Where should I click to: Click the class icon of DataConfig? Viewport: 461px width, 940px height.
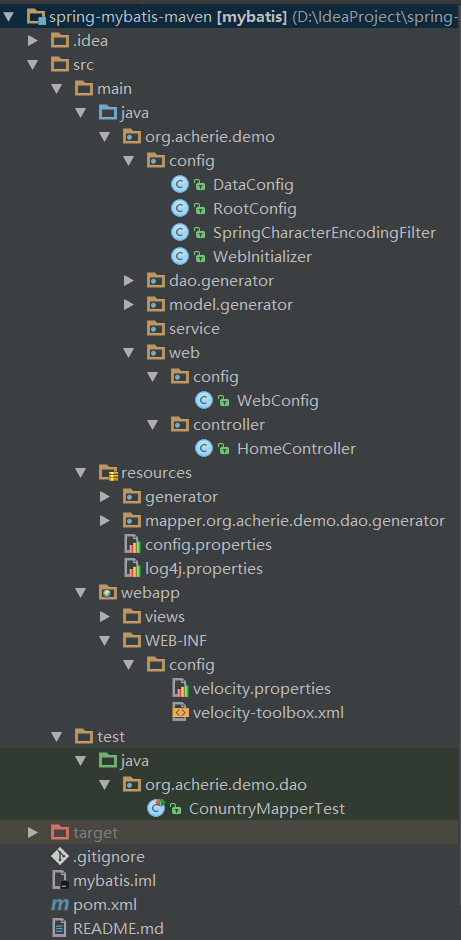point(180,185)
